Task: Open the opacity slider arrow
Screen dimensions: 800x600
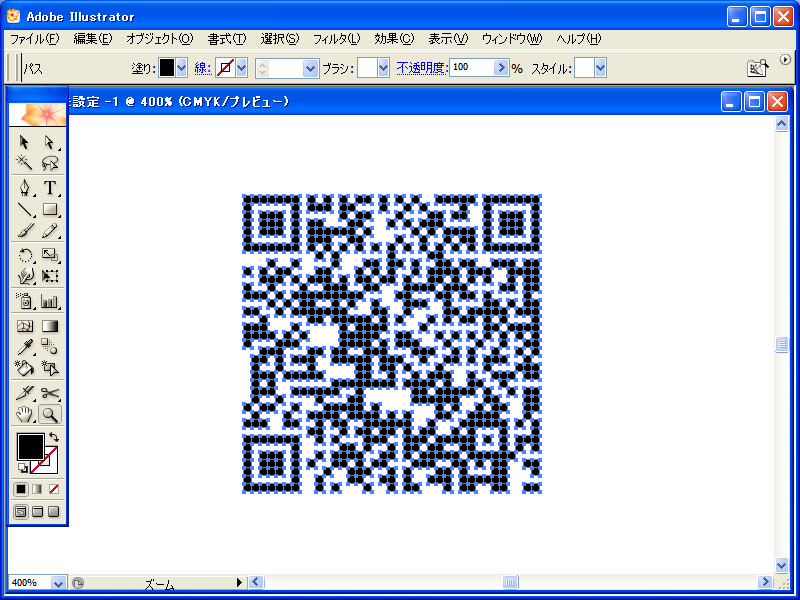Action: (502, 67)
